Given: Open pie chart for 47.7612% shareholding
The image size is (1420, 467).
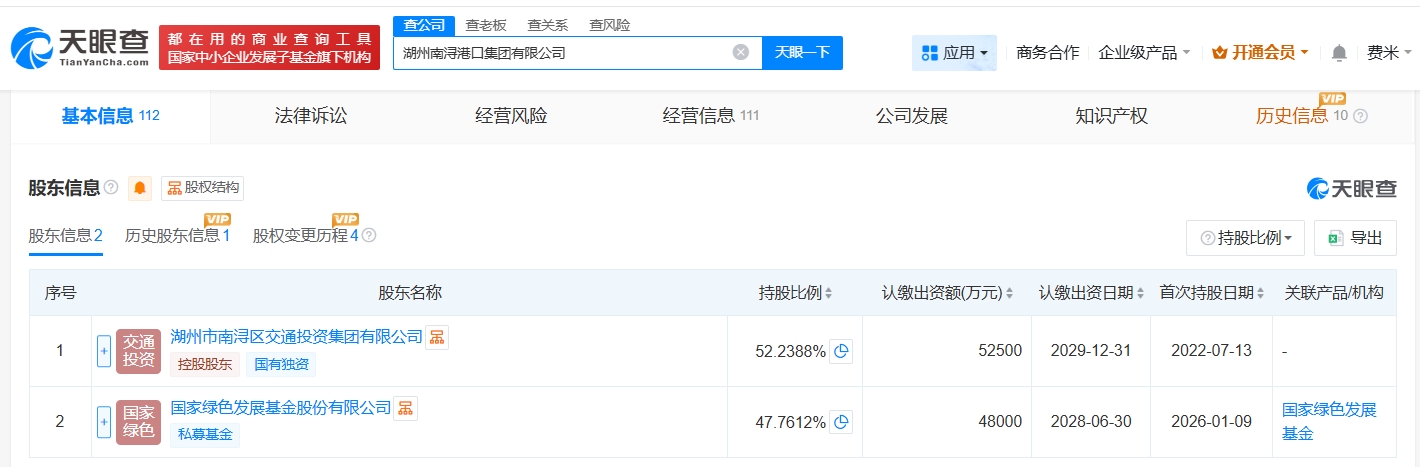Looking at the screenshot, I should tap(841, 422).
